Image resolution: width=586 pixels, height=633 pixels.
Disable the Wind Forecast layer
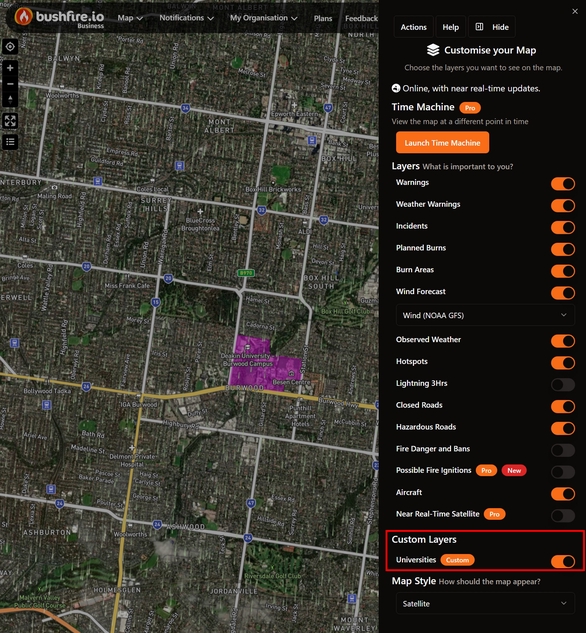click(x=563, y=293)
